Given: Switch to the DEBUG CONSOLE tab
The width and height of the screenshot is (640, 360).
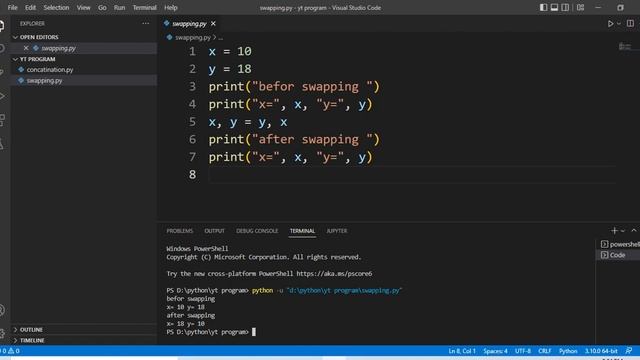Looking at the screenshot, I should (x=257, y=231).
